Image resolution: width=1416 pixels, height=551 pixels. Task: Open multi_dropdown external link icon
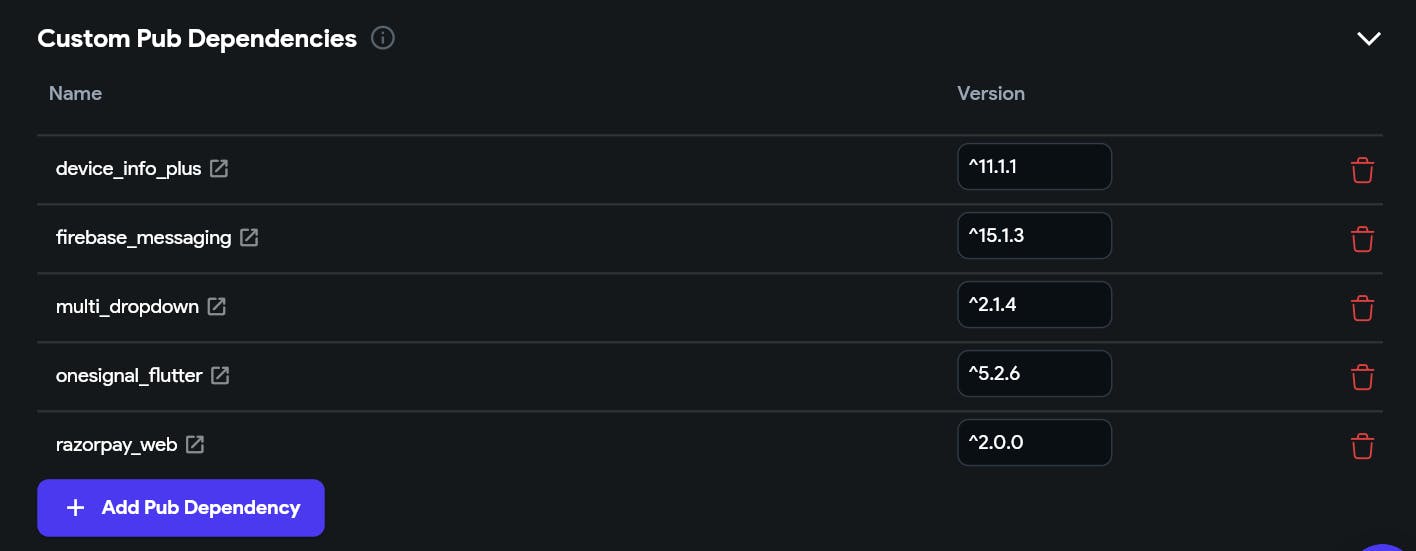click(216, 306)
